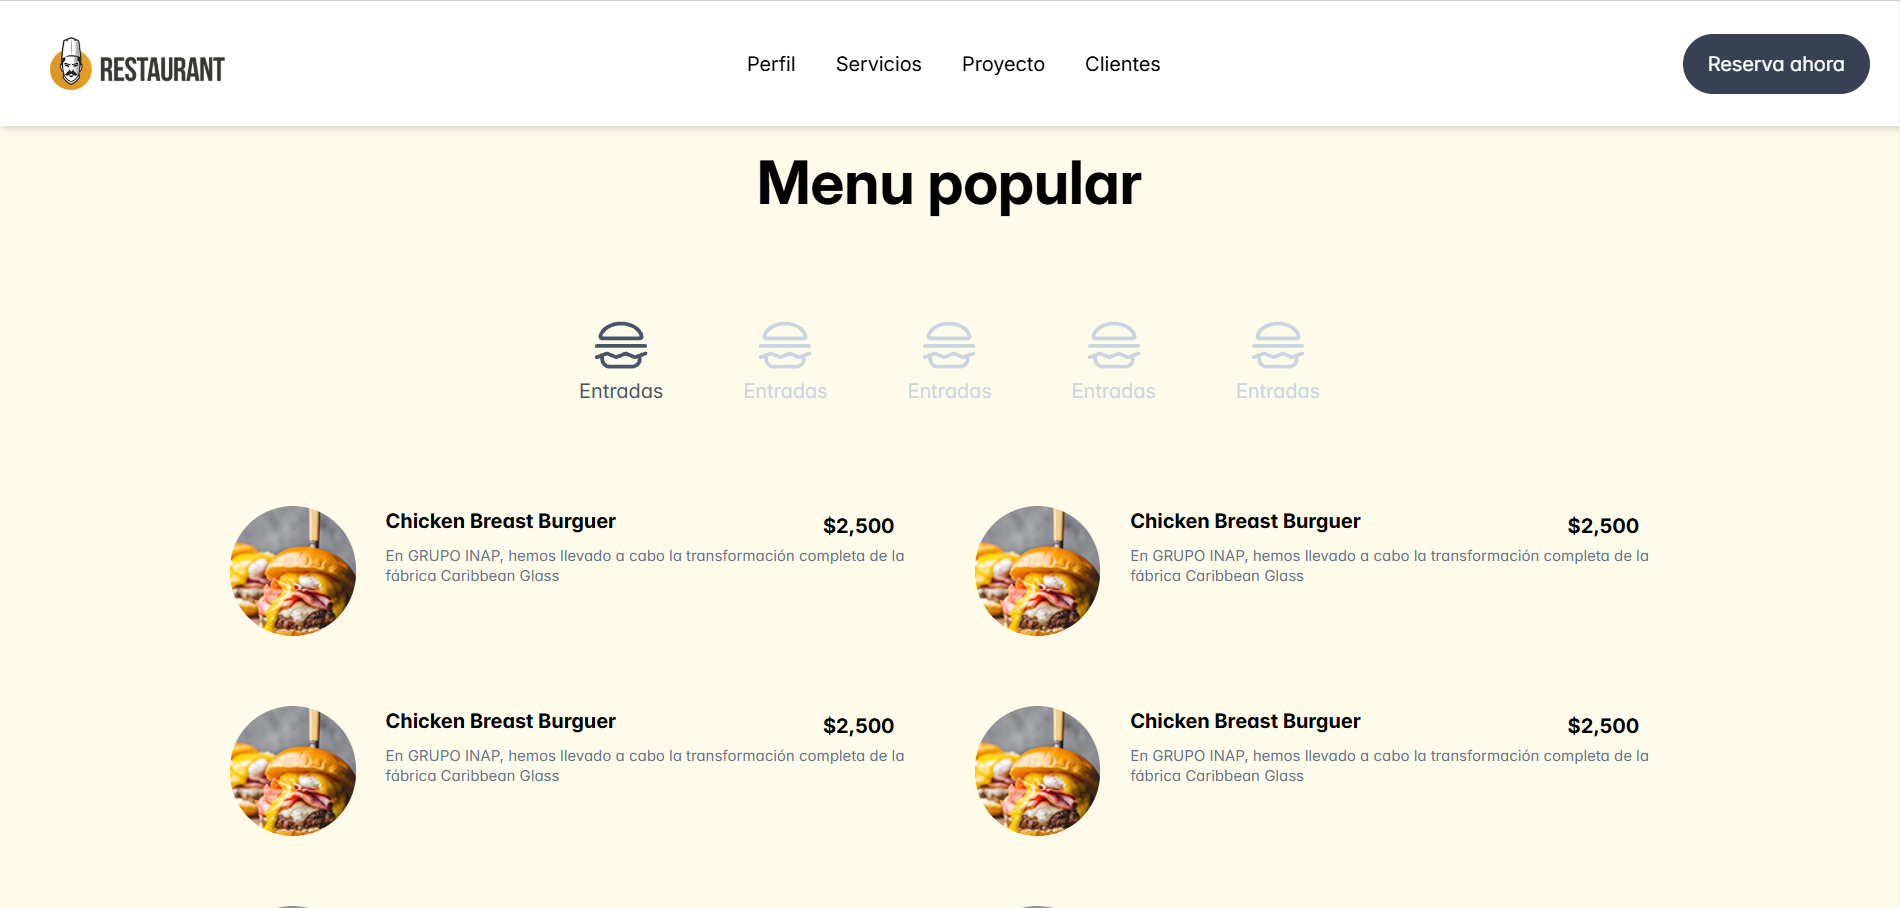Select the last faded Entradas tab label
The height and width of the screenshot is (908, 1900).
point(1278,391)
